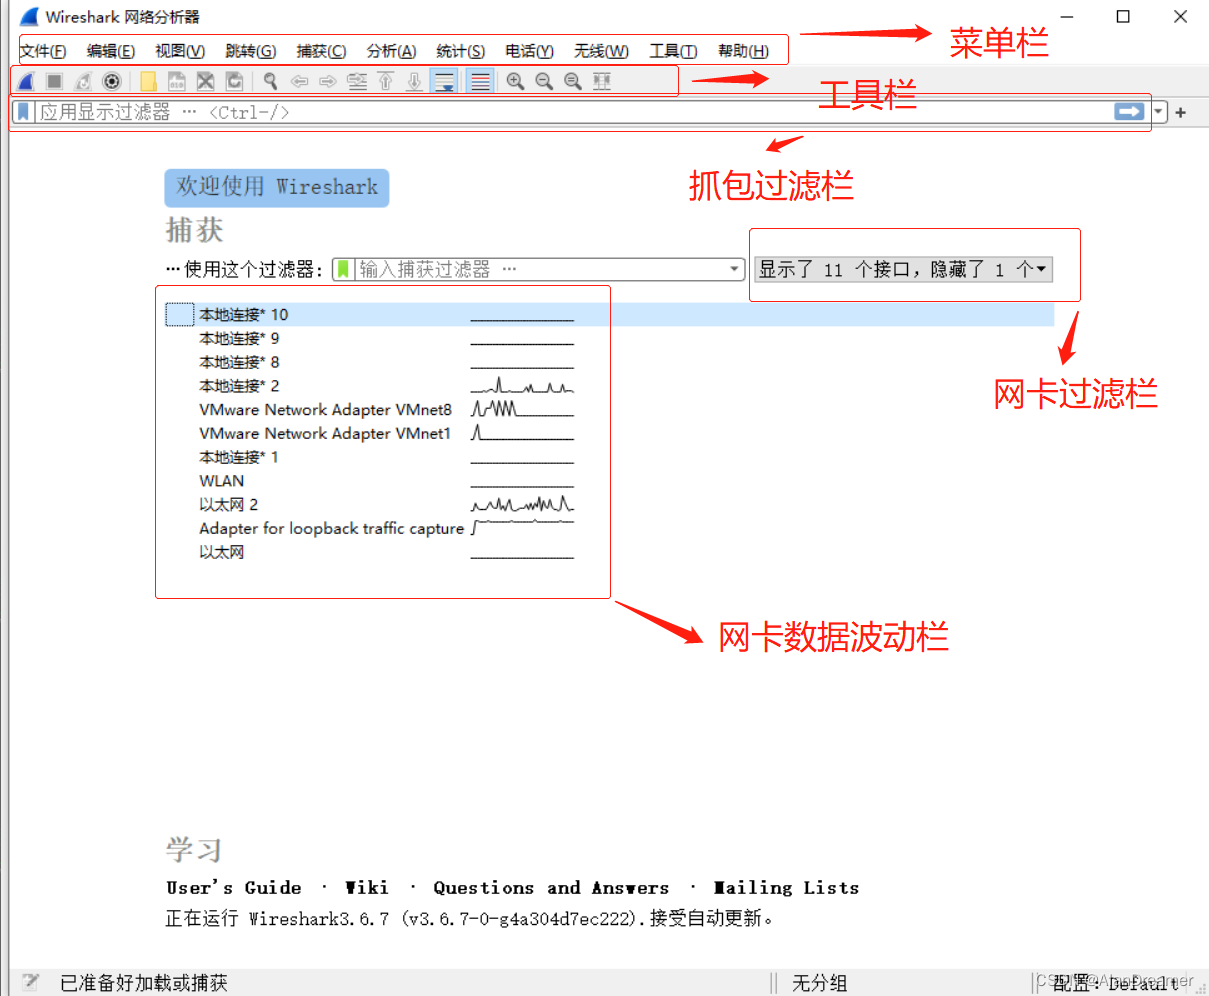Select the 本地连接* 1 interface
Viewport: 1209px width, 996px height.
pos(239,457)
